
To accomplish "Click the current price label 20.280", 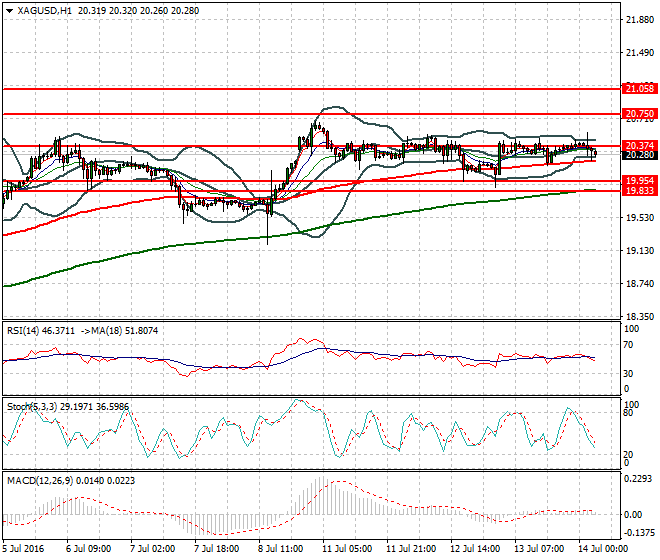I will click(640, 155).
